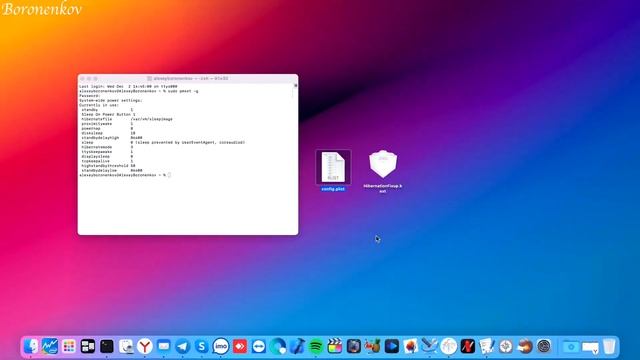Image resolution: width=640 pixels, height=360 pixels.
Task: Open the Preview app in the dock
Action: [x=126, y=346]
